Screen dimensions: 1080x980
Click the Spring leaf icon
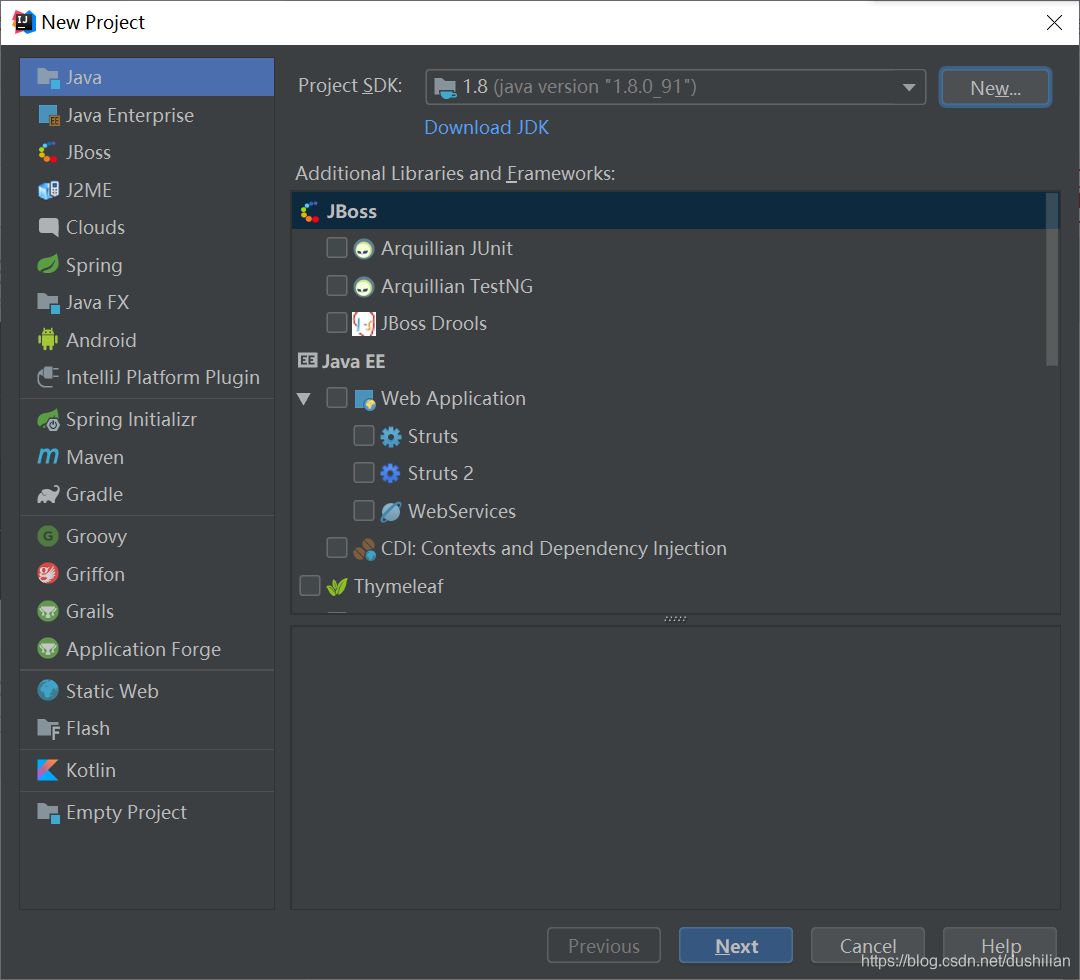48,265
